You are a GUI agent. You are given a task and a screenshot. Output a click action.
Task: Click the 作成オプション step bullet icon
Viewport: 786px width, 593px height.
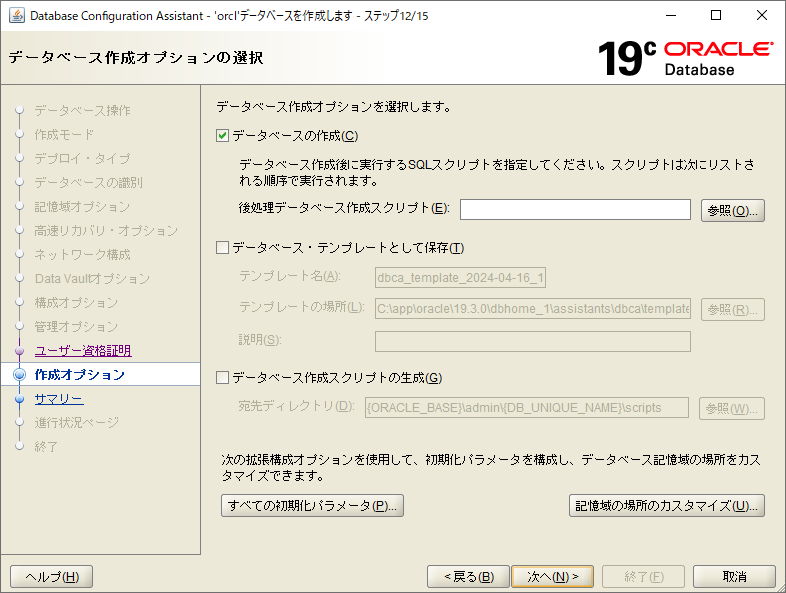[20, 374]
